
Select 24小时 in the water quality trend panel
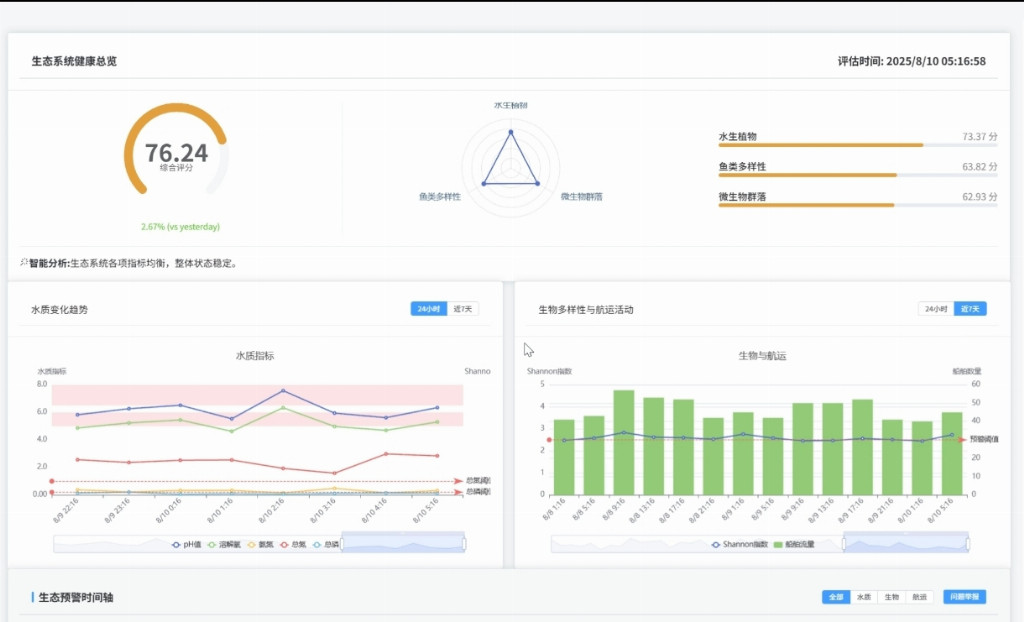point(429,309)
